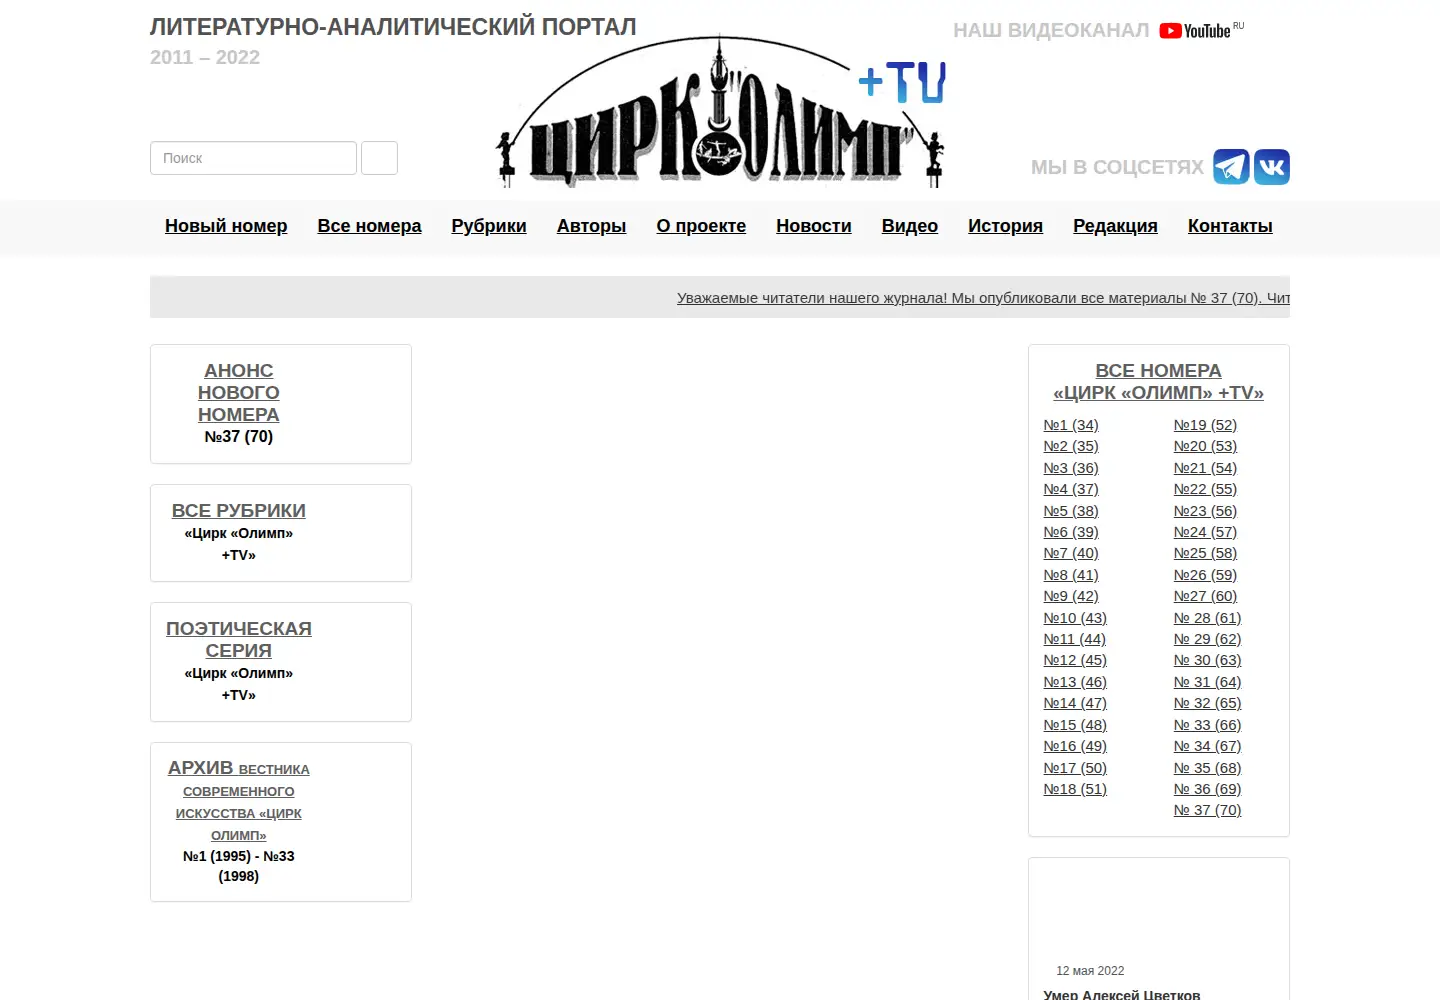
Task: Select Авторы in the navigation bar
Action: [591, 226]
